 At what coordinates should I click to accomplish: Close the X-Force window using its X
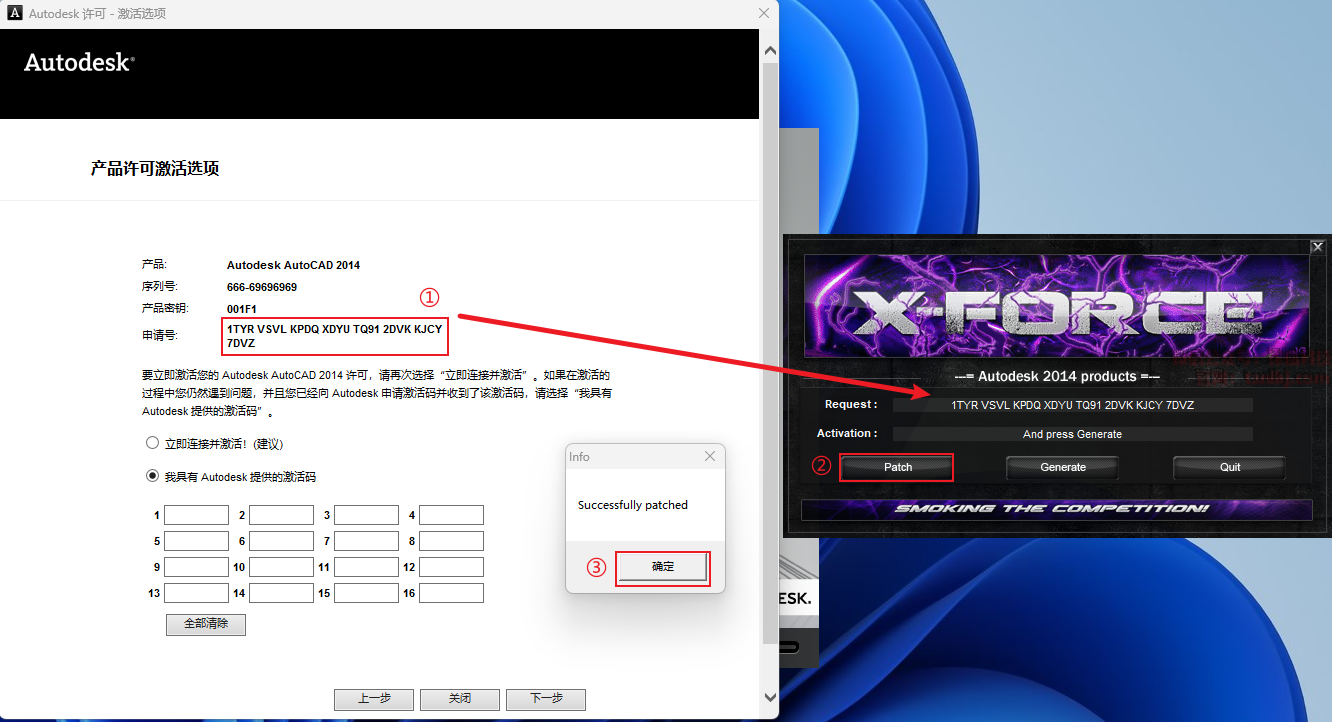[x=1318, y=246]
